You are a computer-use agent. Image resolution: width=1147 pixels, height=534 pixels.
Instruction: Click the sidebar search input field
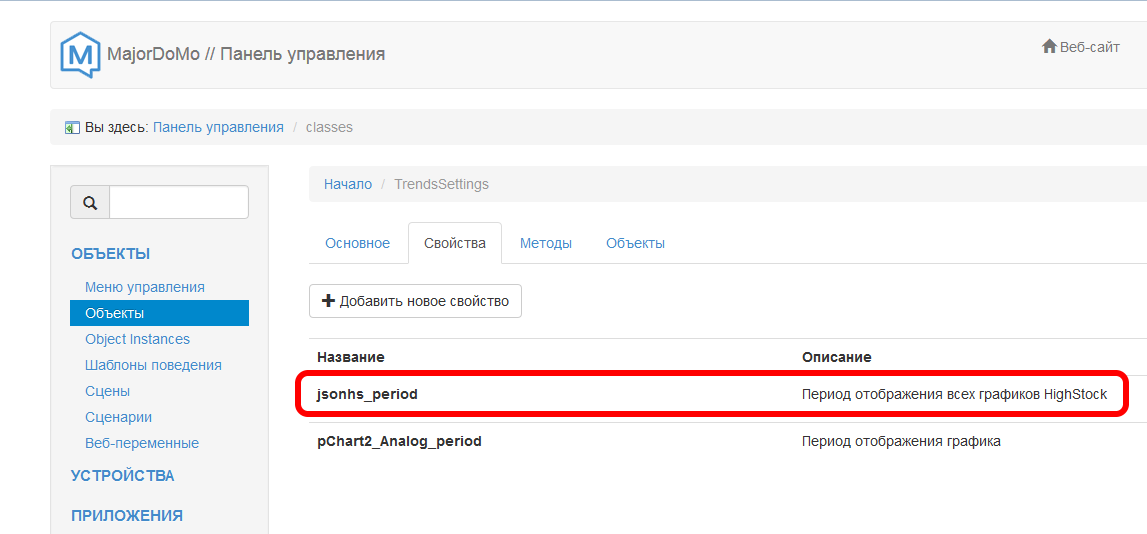click(179, 203)
